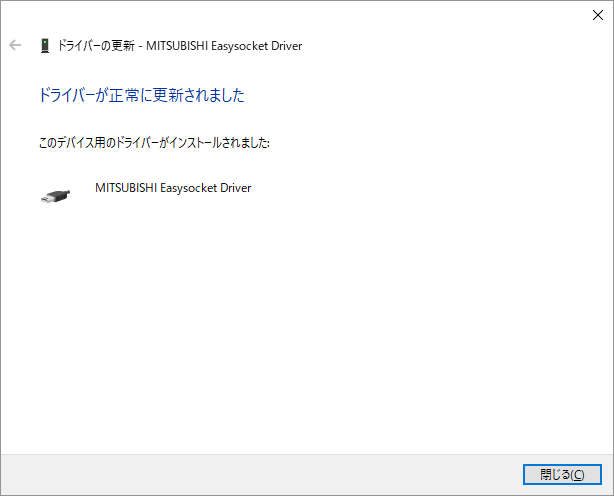Viewport: 614px width, 496px height.
Task: Click the empty title bar area left of the X
Action: 300,15
